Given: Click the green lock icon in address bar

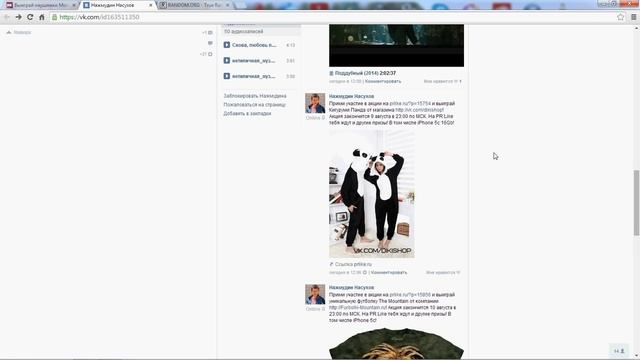Looking at the screenshot, I should click(55, 17).
